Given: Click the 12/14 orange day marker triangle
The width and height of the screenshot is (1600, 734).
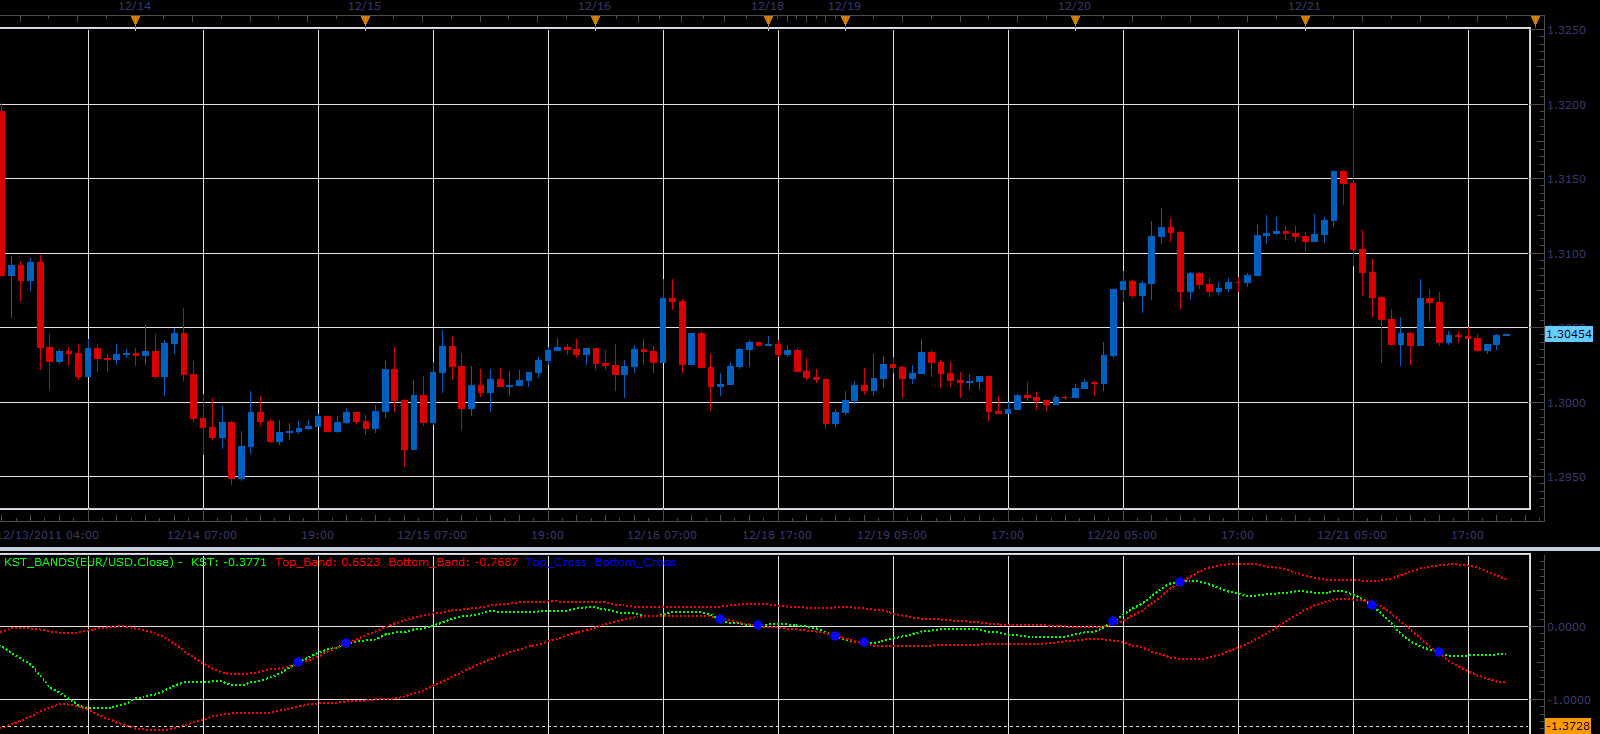Looking at the screenshot, I should (135, 21).
